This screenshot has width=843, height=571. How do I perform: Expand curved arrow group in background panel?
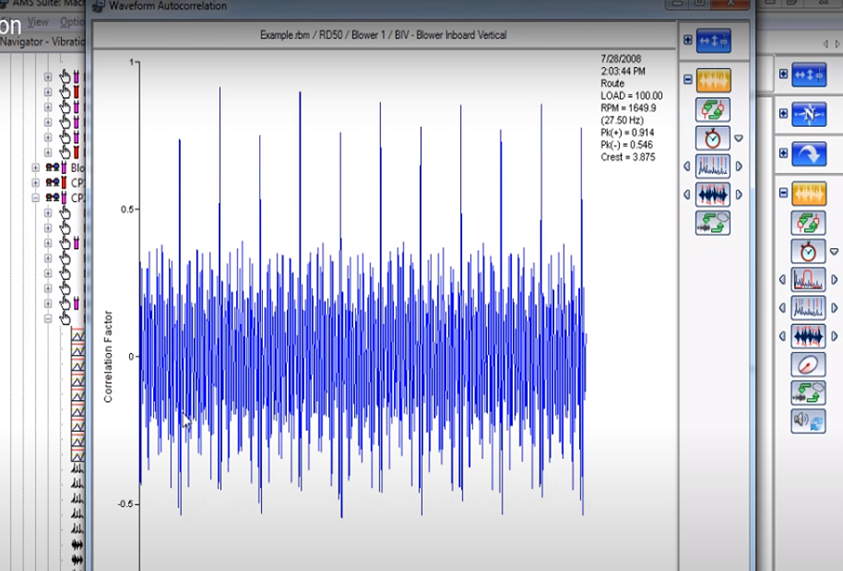pos(783,154)
